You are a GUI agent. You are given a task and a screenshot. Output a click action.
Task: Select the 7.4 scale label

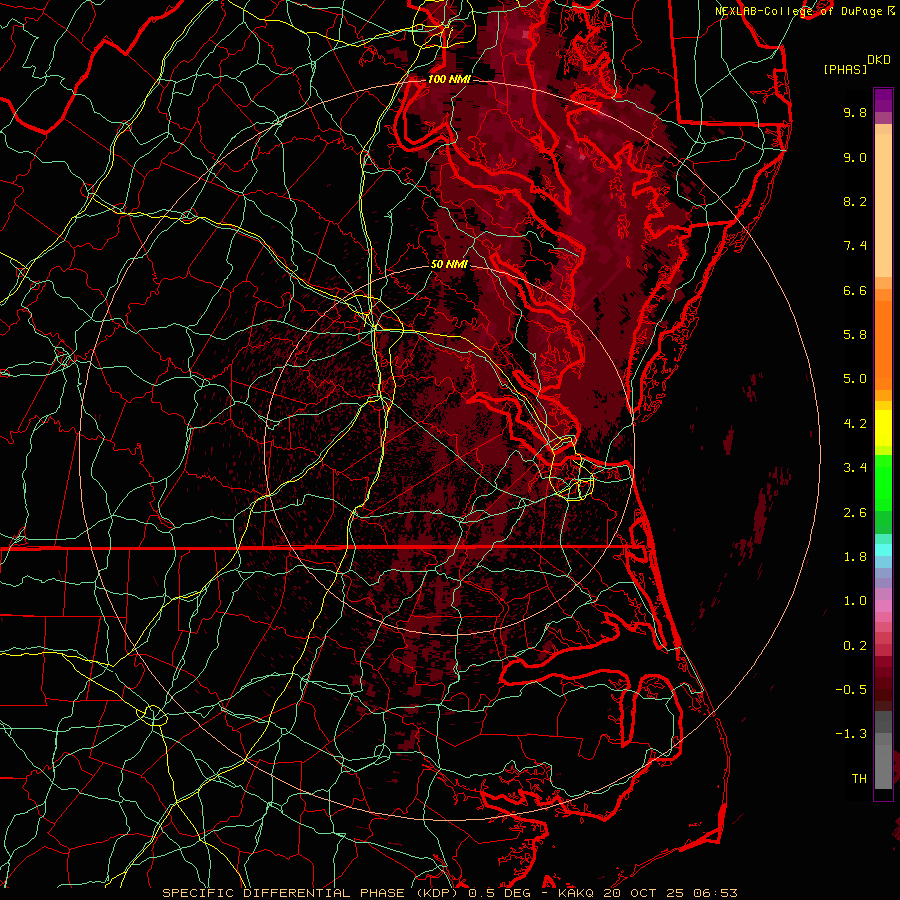point(855,246)
